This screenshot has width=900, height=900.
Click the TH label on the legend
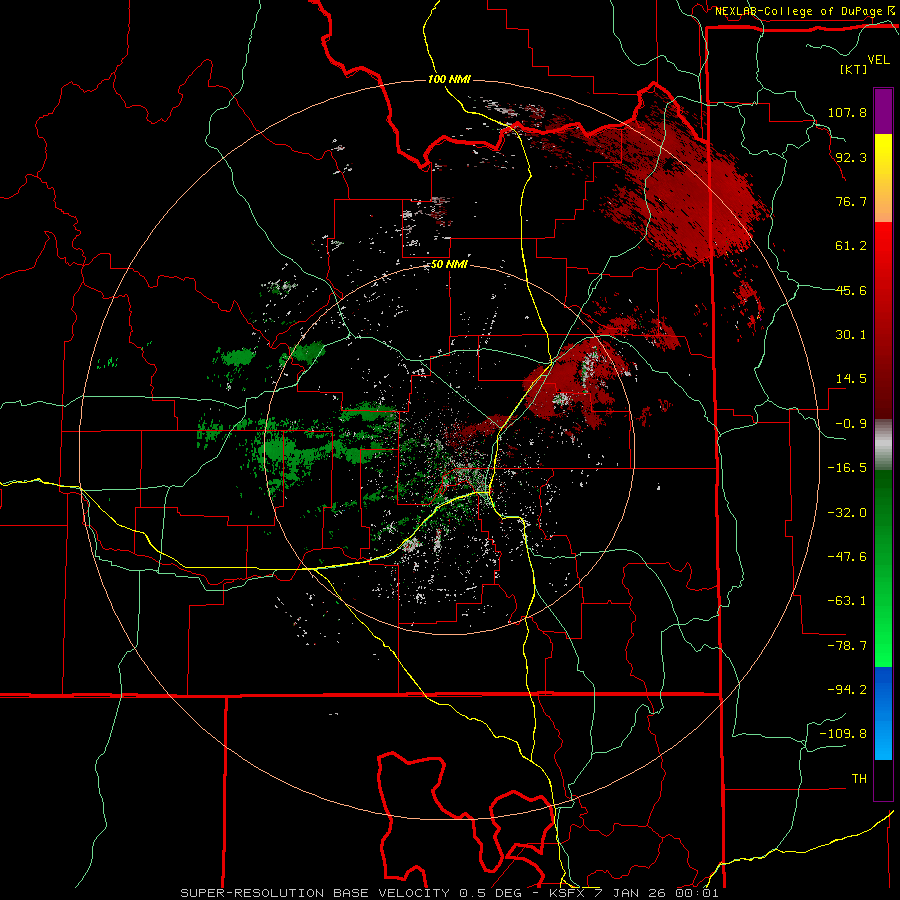click(859, 779)
